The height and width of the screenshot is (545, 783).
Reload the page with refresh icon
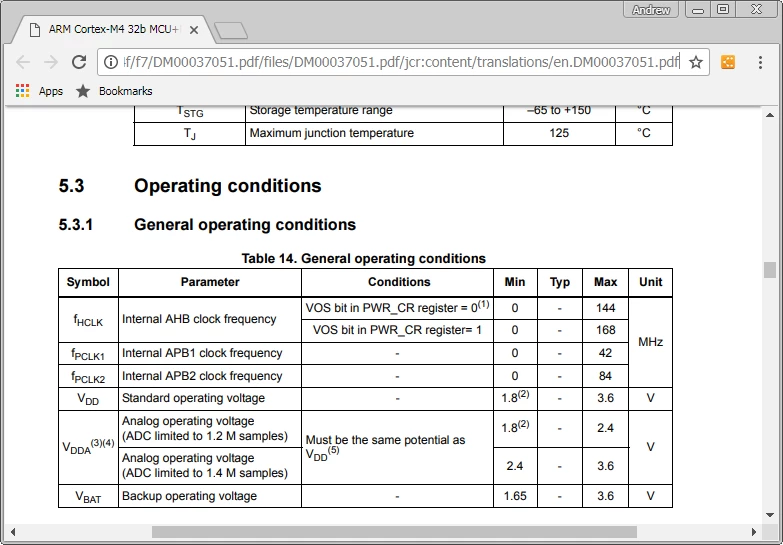point(79,62)
